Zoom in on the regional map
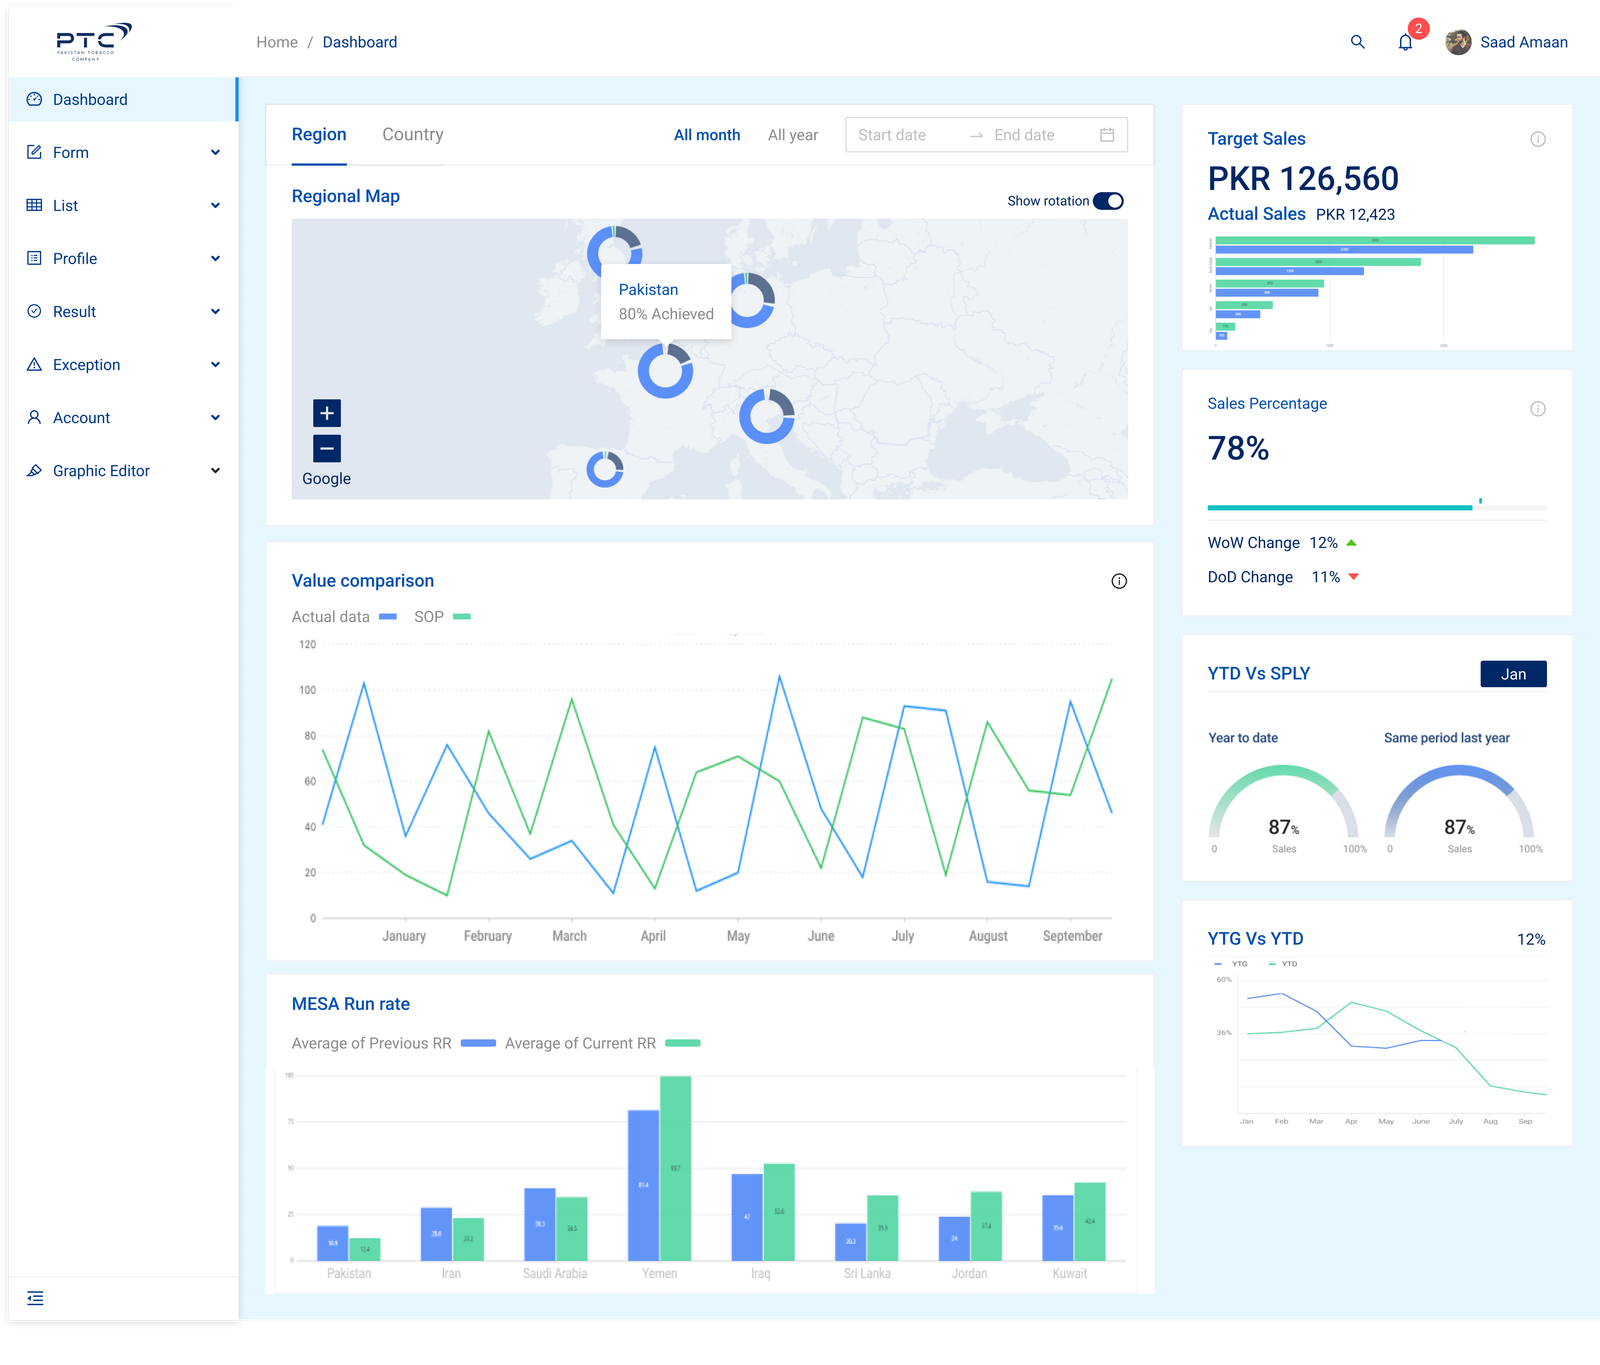Screen dimensions: 1600x1365 (327, 413)
